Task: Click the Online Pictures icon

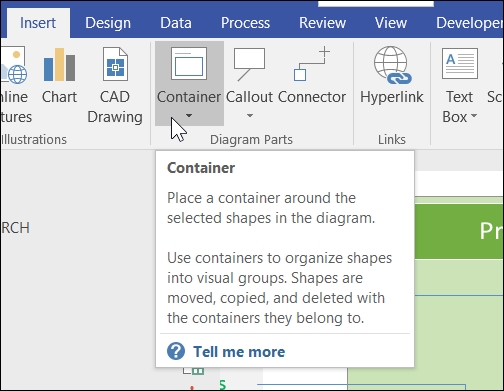Action: click(x=14, y=65)
